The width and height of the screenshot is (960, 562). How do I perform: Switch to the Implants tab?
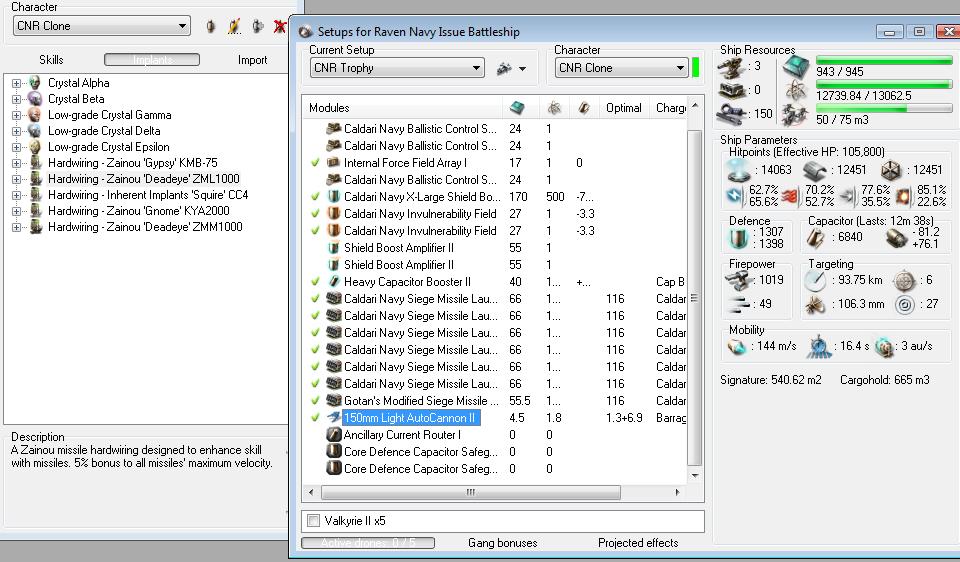pyautogui.click(x=152, y=59)
